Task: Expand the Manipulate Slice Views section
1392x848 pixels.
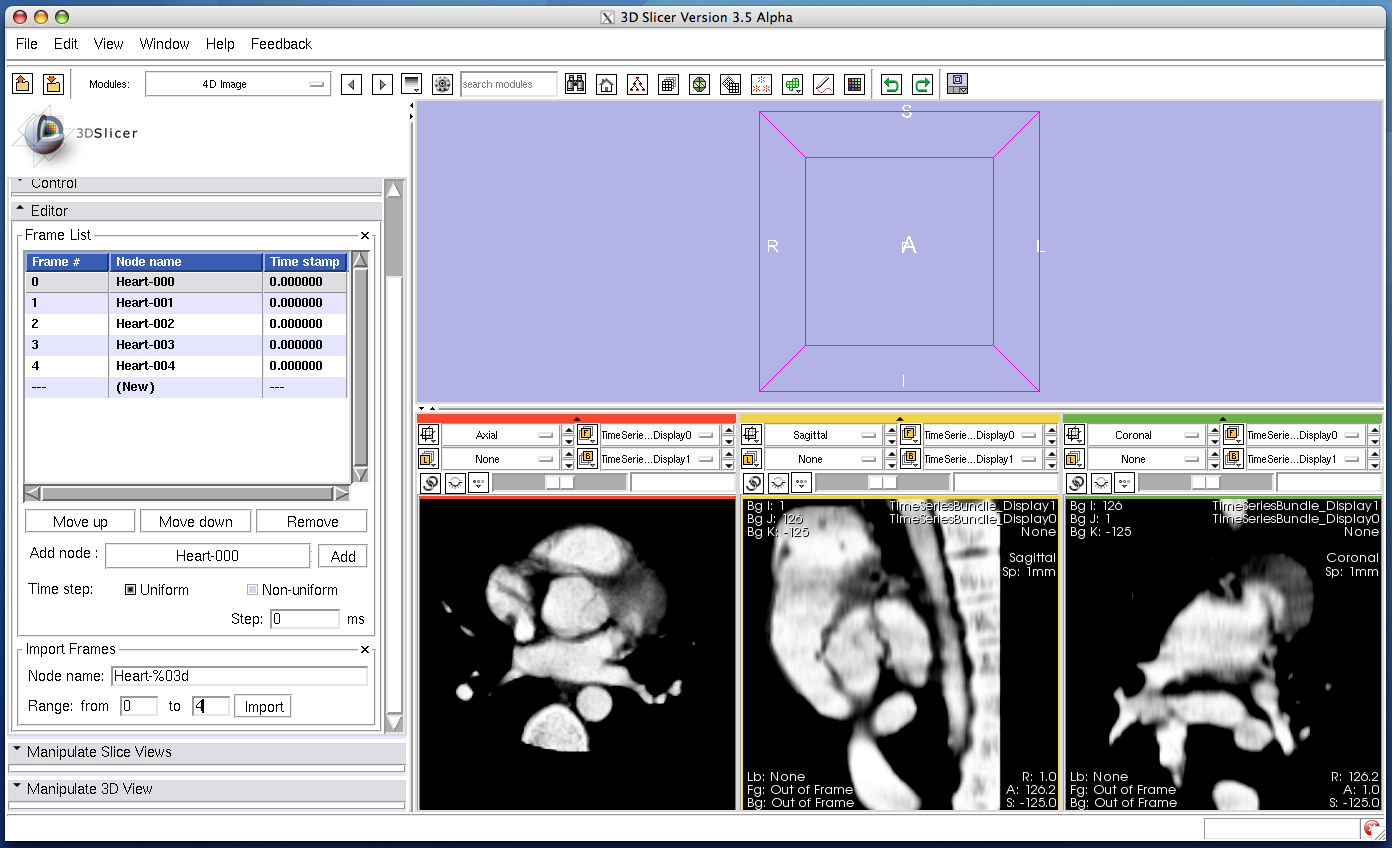Action: click(x=99, y=752)
